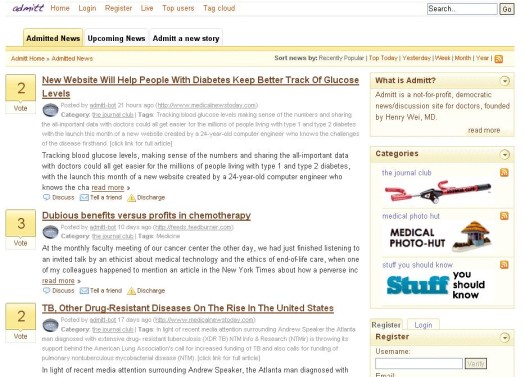Viewport: 525px width, 377px height.
Task: Switch to Login tab in sidebar
Action: [423, 324]
